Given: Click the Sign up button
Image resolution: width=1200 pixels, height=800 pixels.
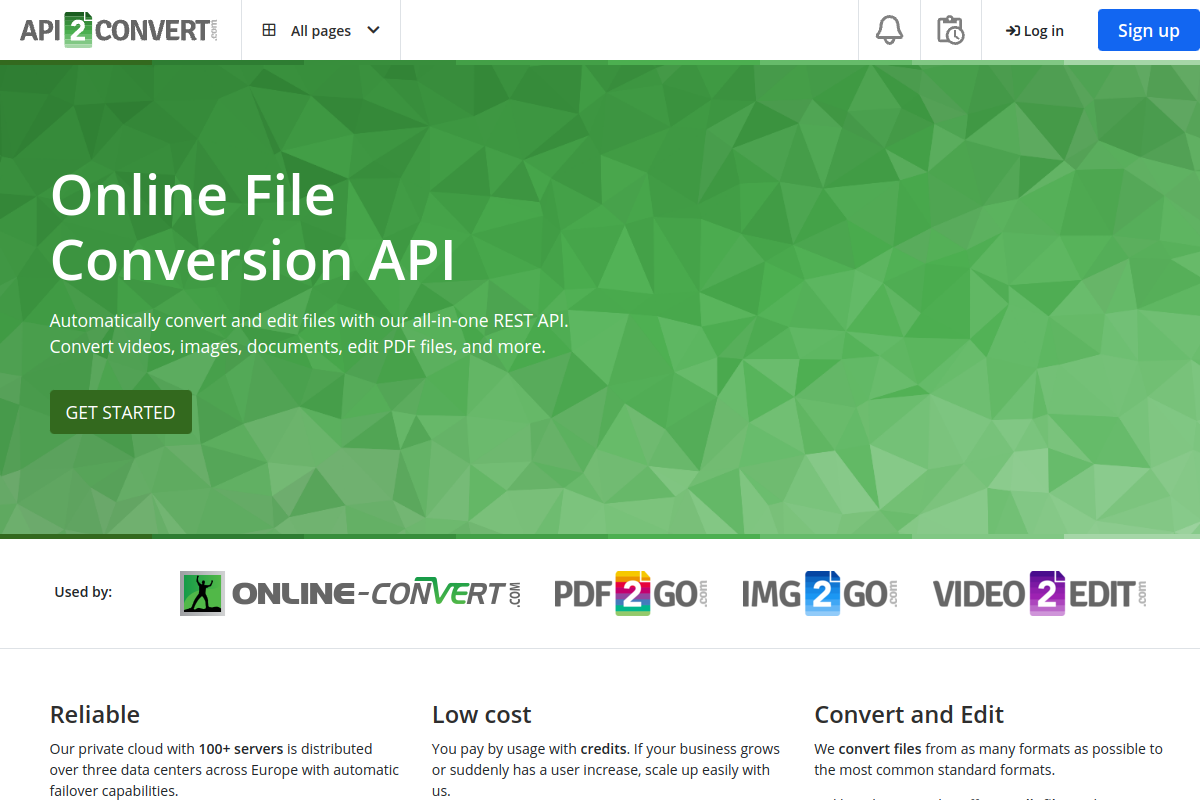Looking at the screenshot, I should click(1148, 30).
